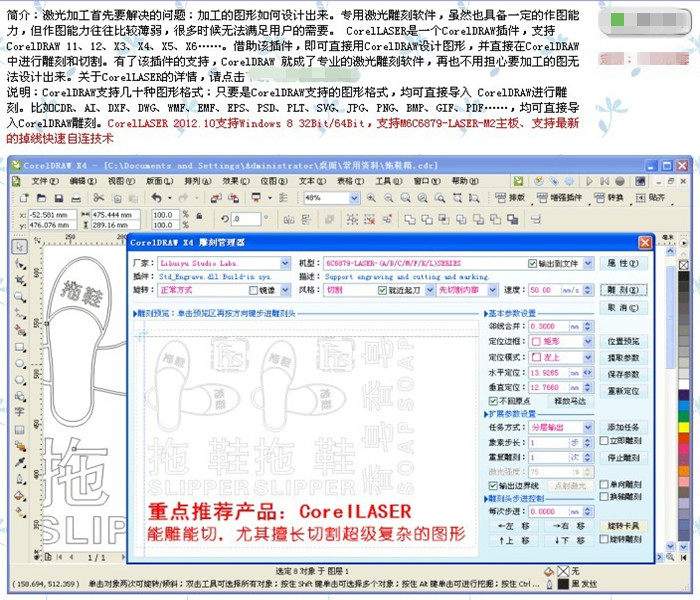The height and width of the screenshot is (600, 700).
Task: Enable the 换轴雕刻 checkbox
Action: click(604, 496)
